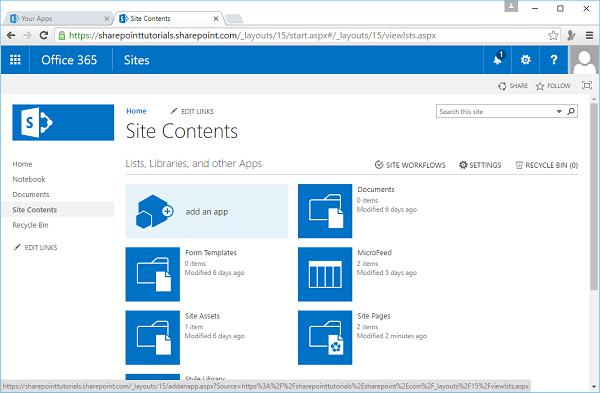Open the settings gear in header

pos(525,60)
